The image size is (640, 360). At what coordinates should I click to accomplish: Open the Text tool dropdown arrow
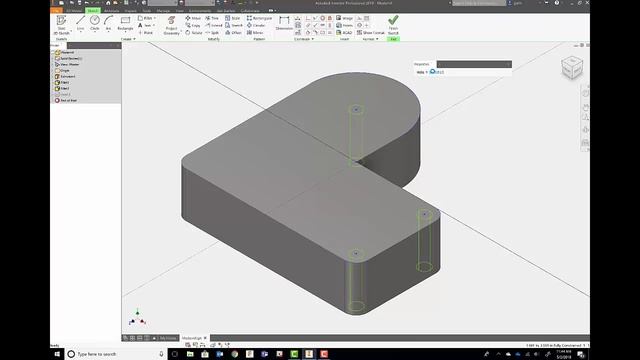(153, 25)
